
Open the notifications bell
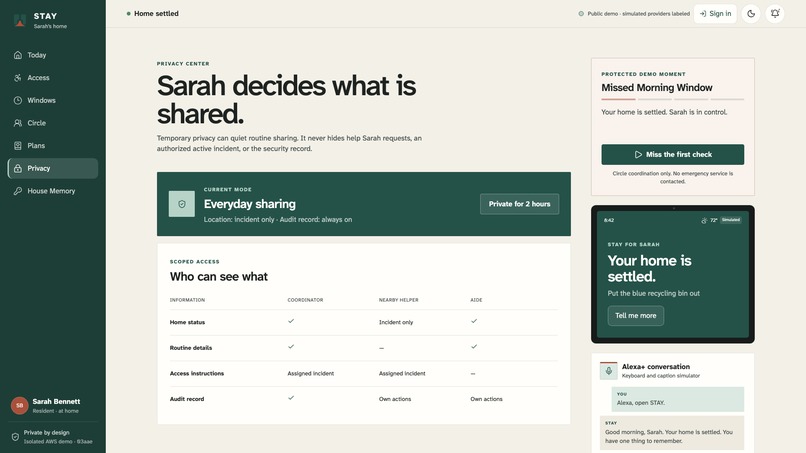point(775,14)
